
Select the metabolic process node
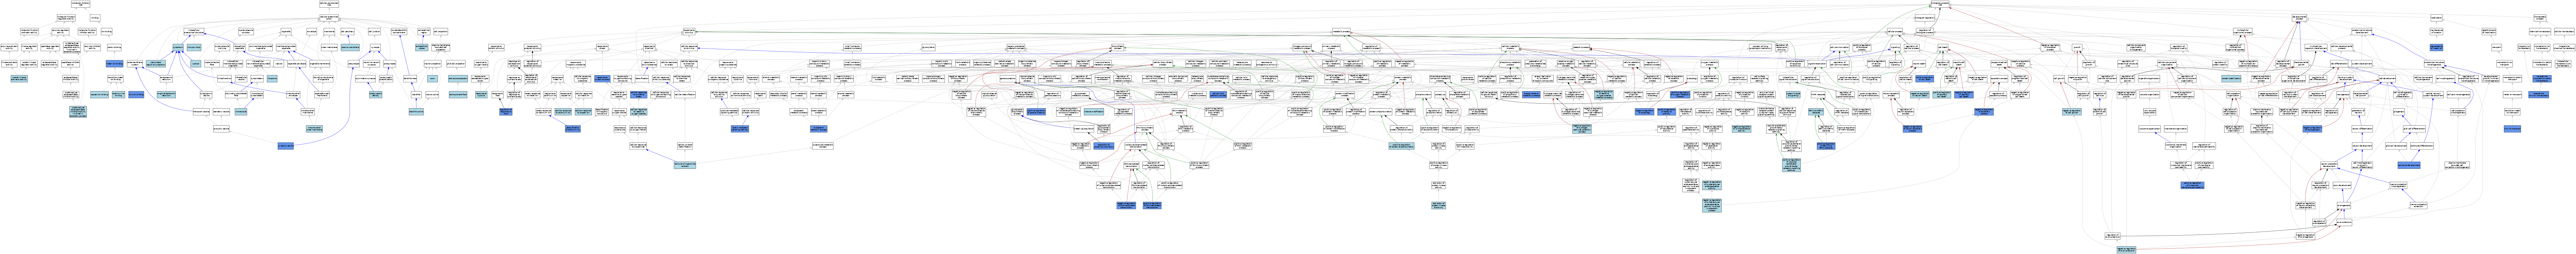click(x=1341, y=31)
